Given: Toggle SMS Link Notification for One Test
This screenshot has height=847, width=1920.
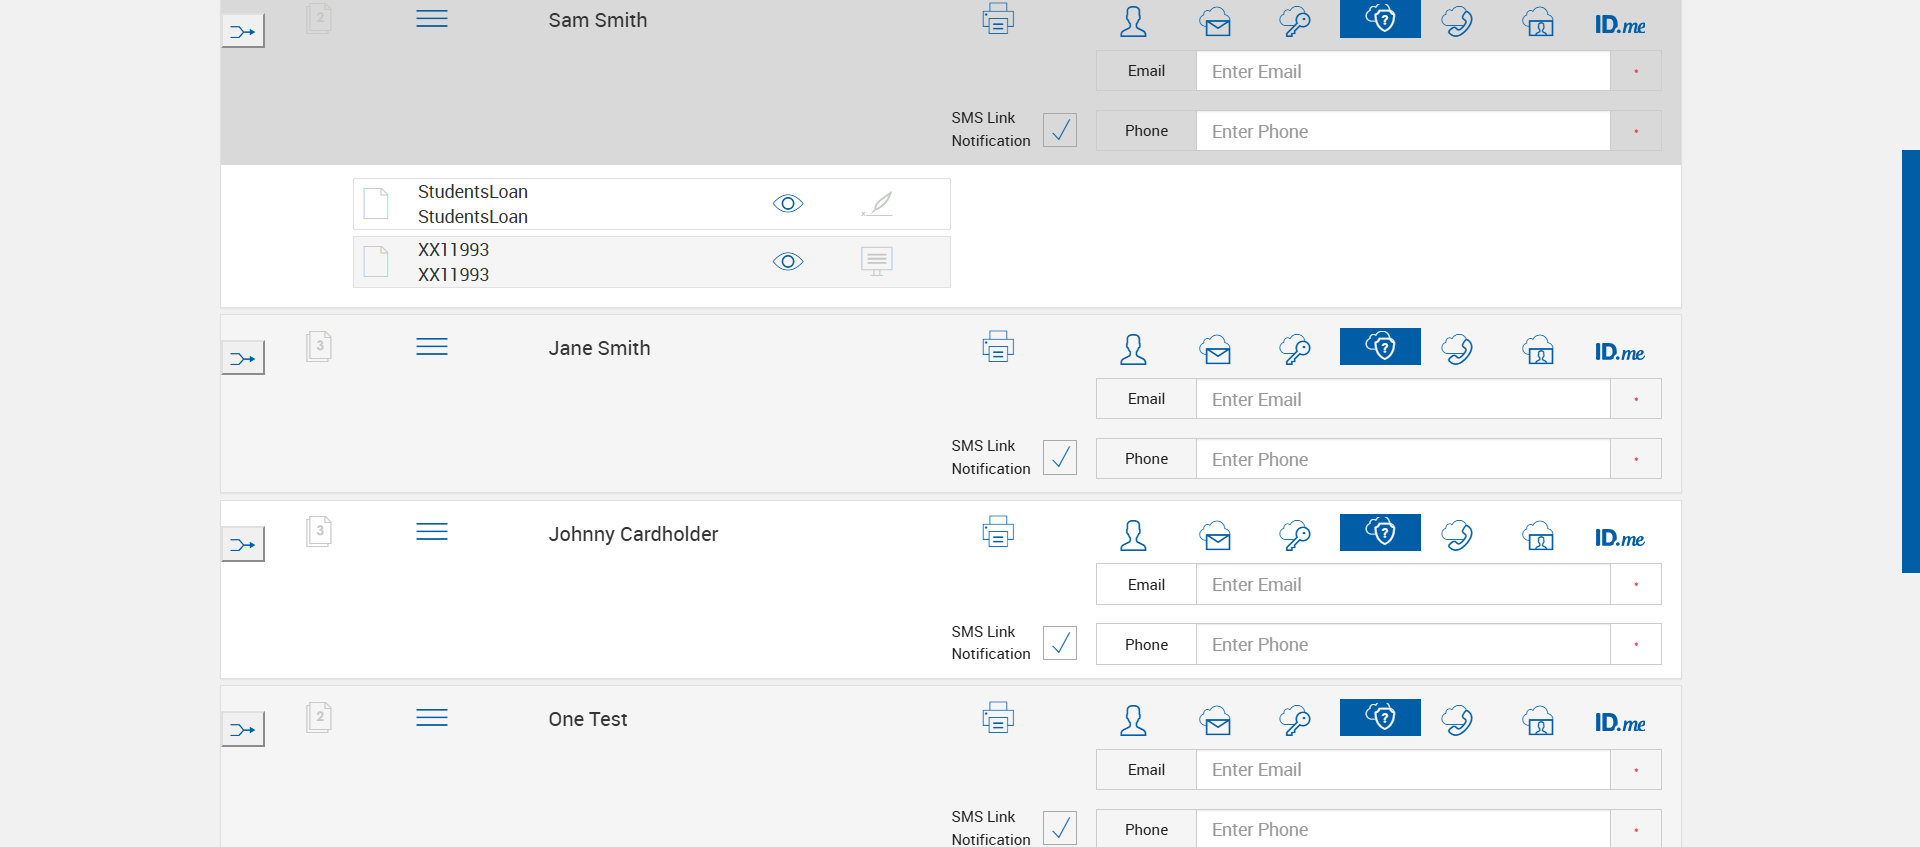Looking at the screenshot, I should point(1060,828).
